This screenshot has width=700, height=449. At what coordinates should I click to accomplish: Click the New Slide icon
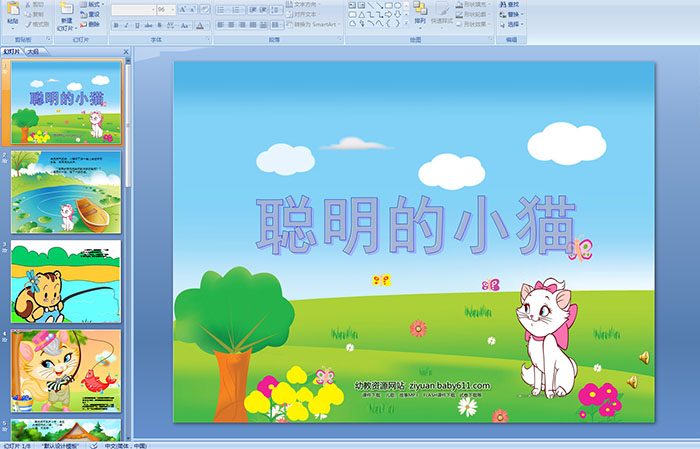click(x=67, y=8)
